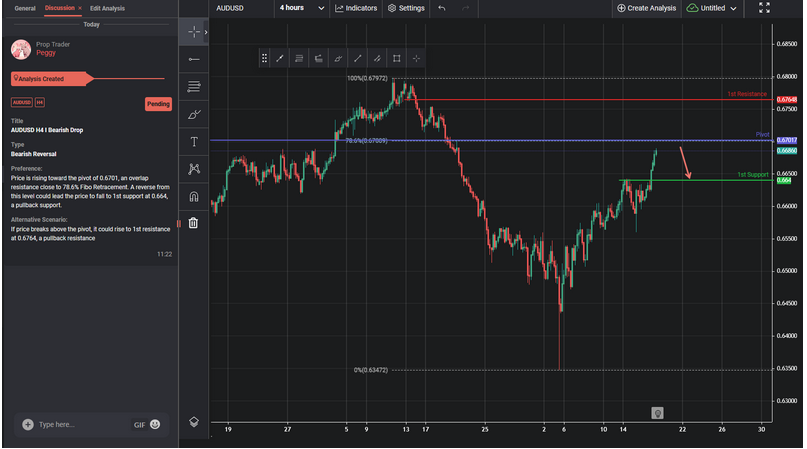
Task: Select Fib retracement in floating toolbar
Action: click(299, 58)
